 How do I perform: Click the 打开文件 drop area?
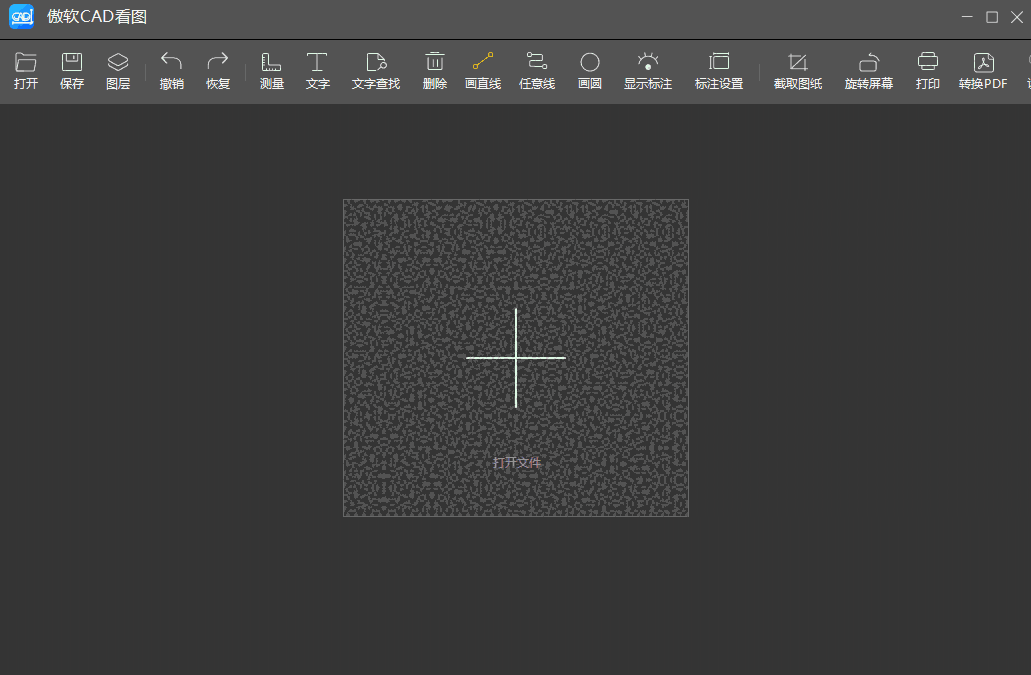[x=516, y=358]
